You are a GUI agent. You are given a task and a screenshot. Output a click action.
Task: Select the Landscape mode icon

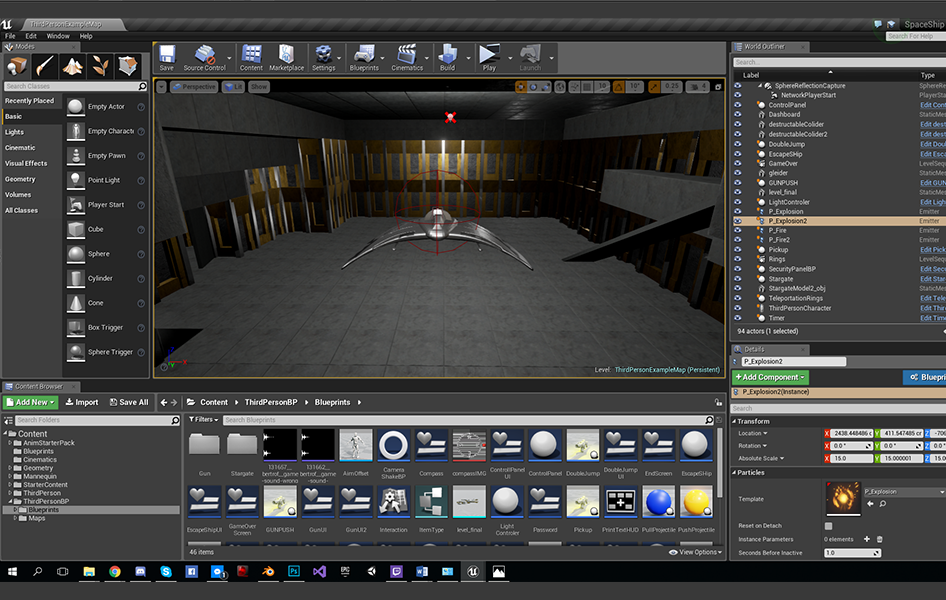click(x=73, y=66)
